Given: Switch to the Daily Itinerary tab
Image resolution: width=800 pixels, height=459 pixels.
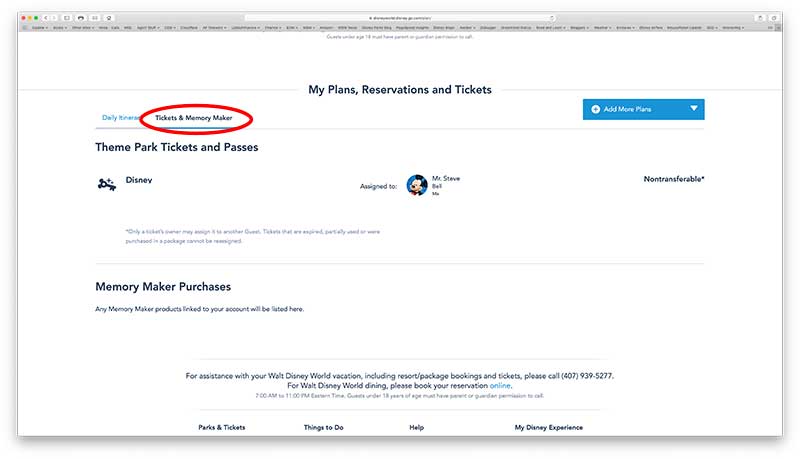Looking at the screenshot, I should [x=118, y=118].
